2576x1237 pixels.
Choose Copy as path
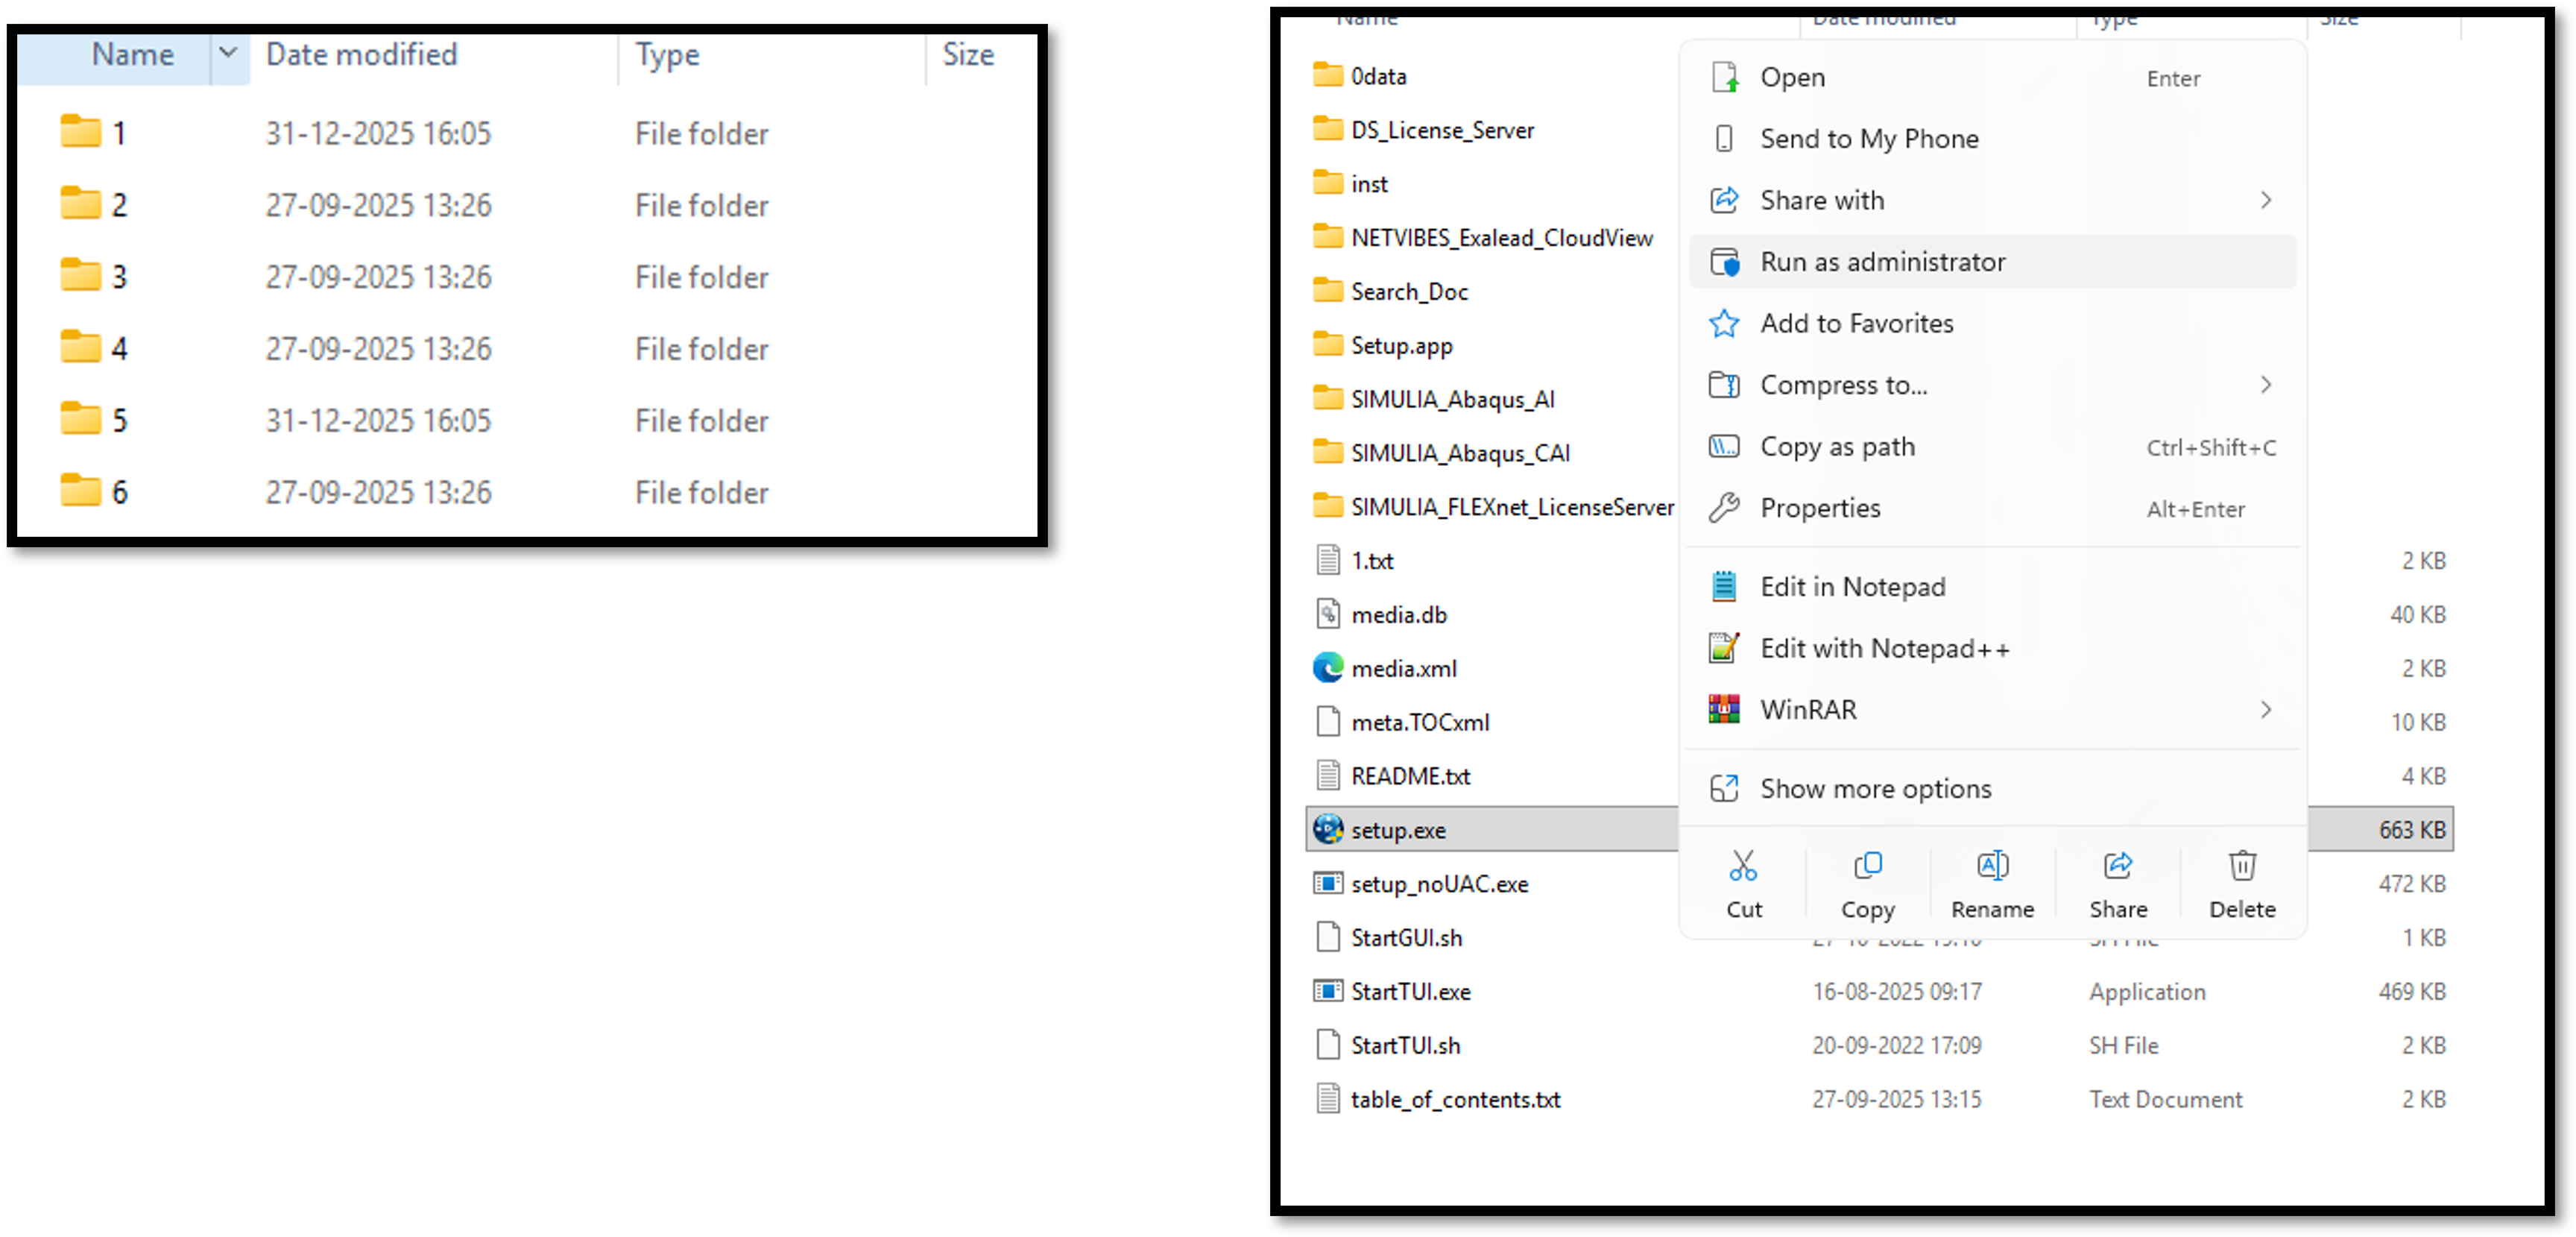point(1837,447)
